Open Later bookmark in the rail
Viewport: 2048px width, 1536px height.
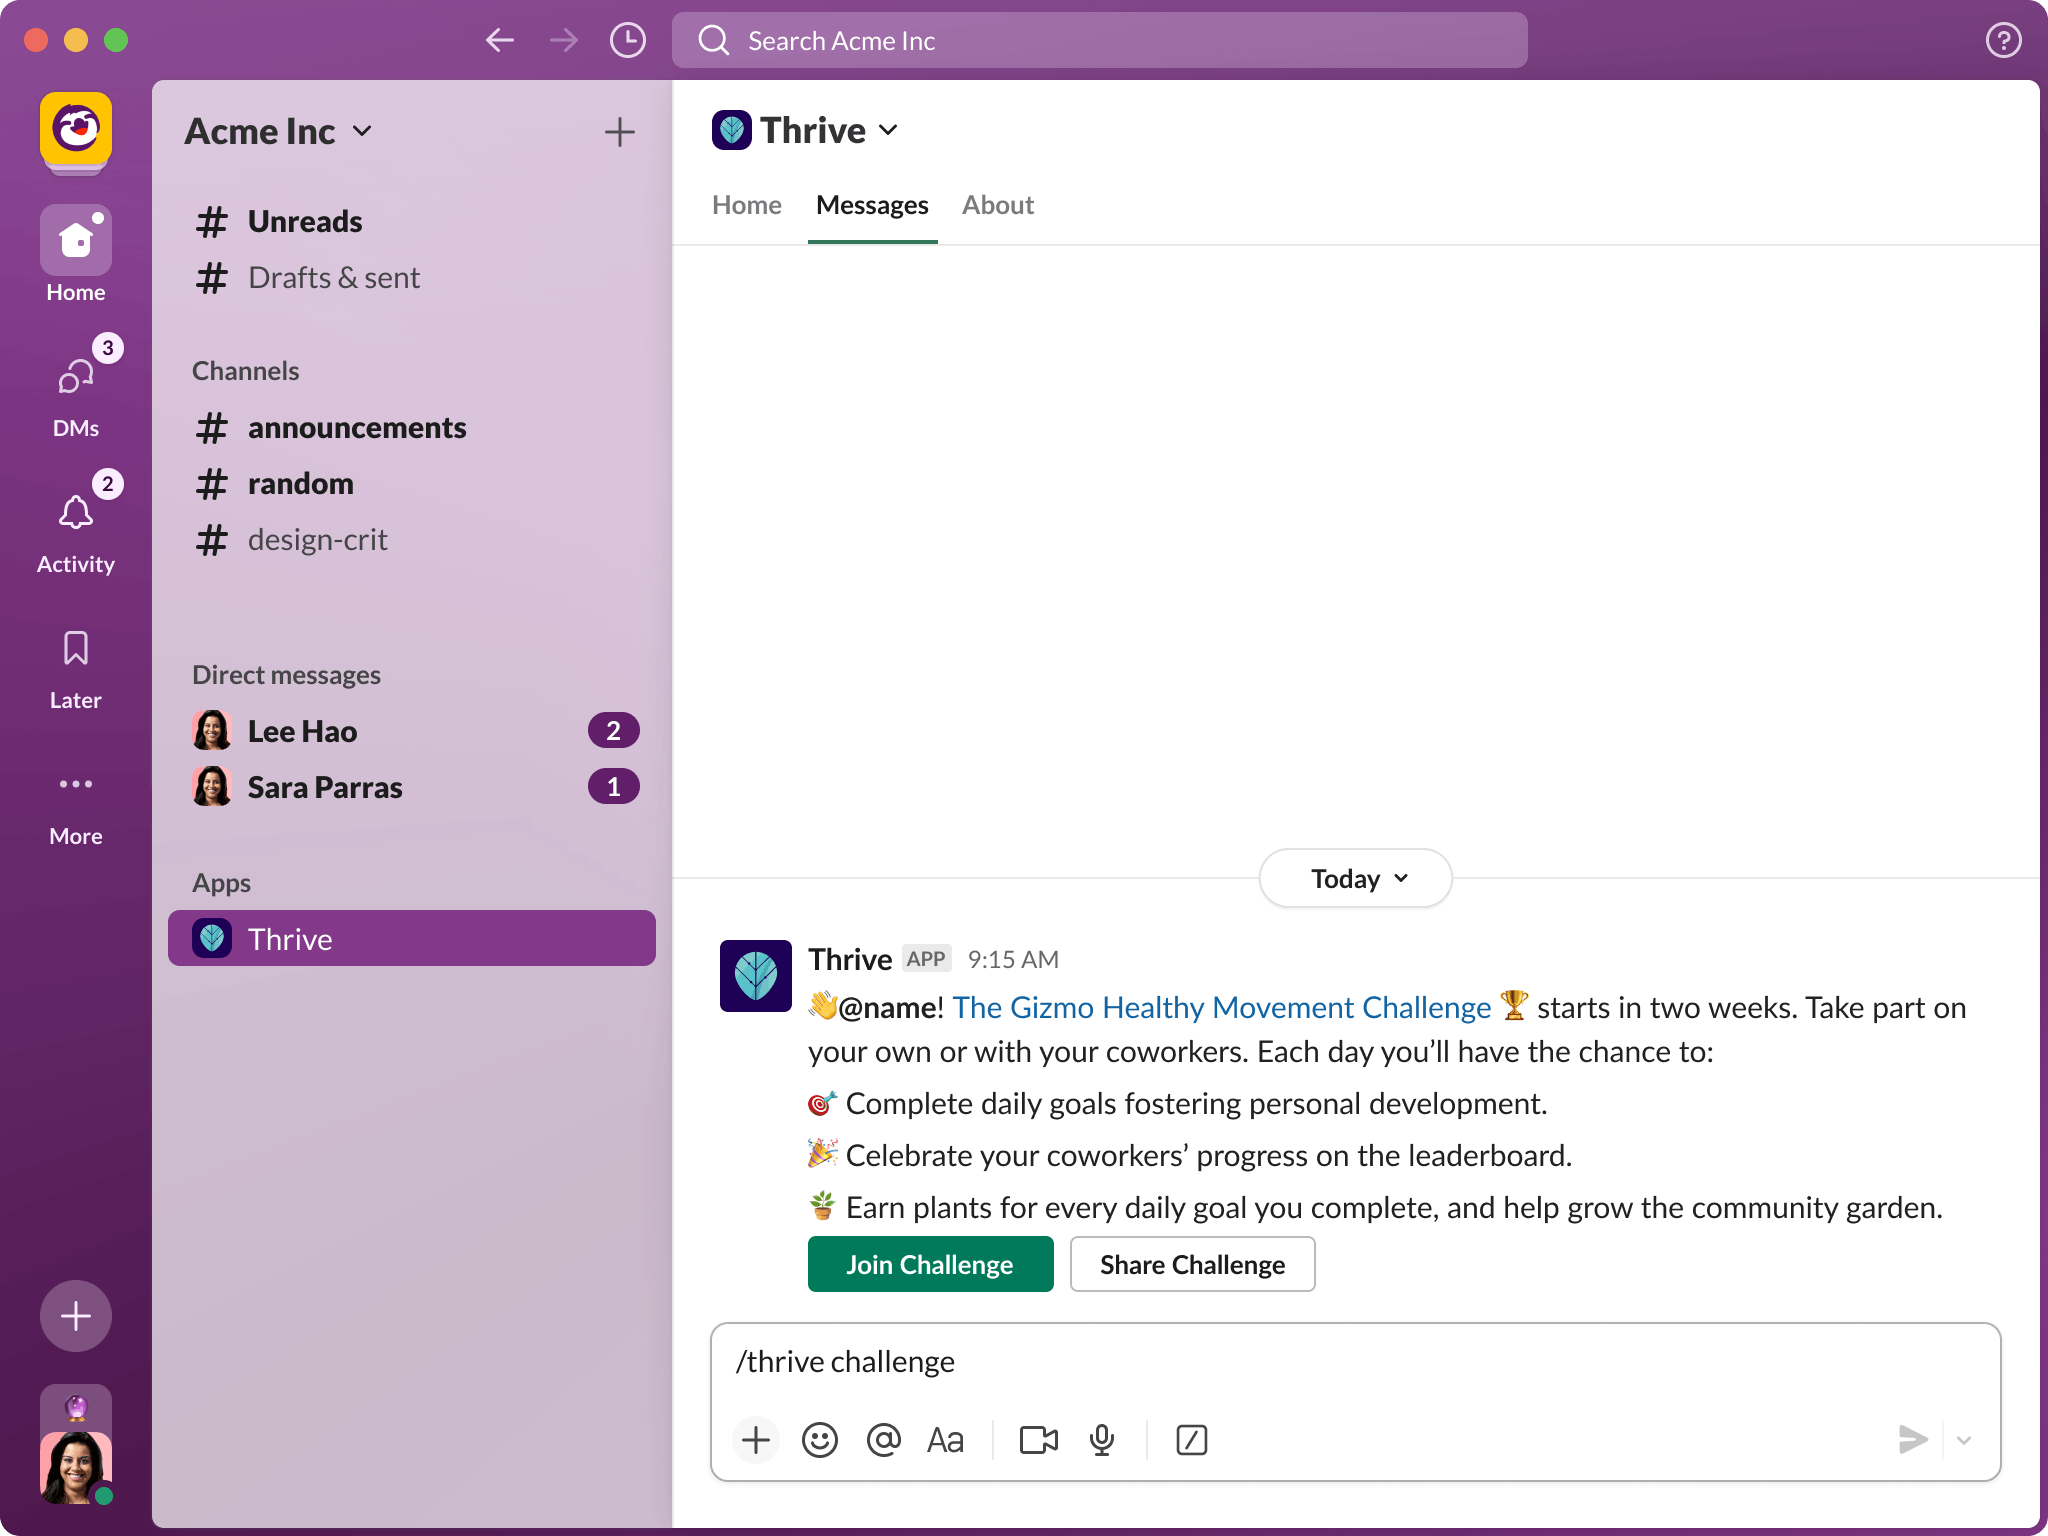(76, 670)
